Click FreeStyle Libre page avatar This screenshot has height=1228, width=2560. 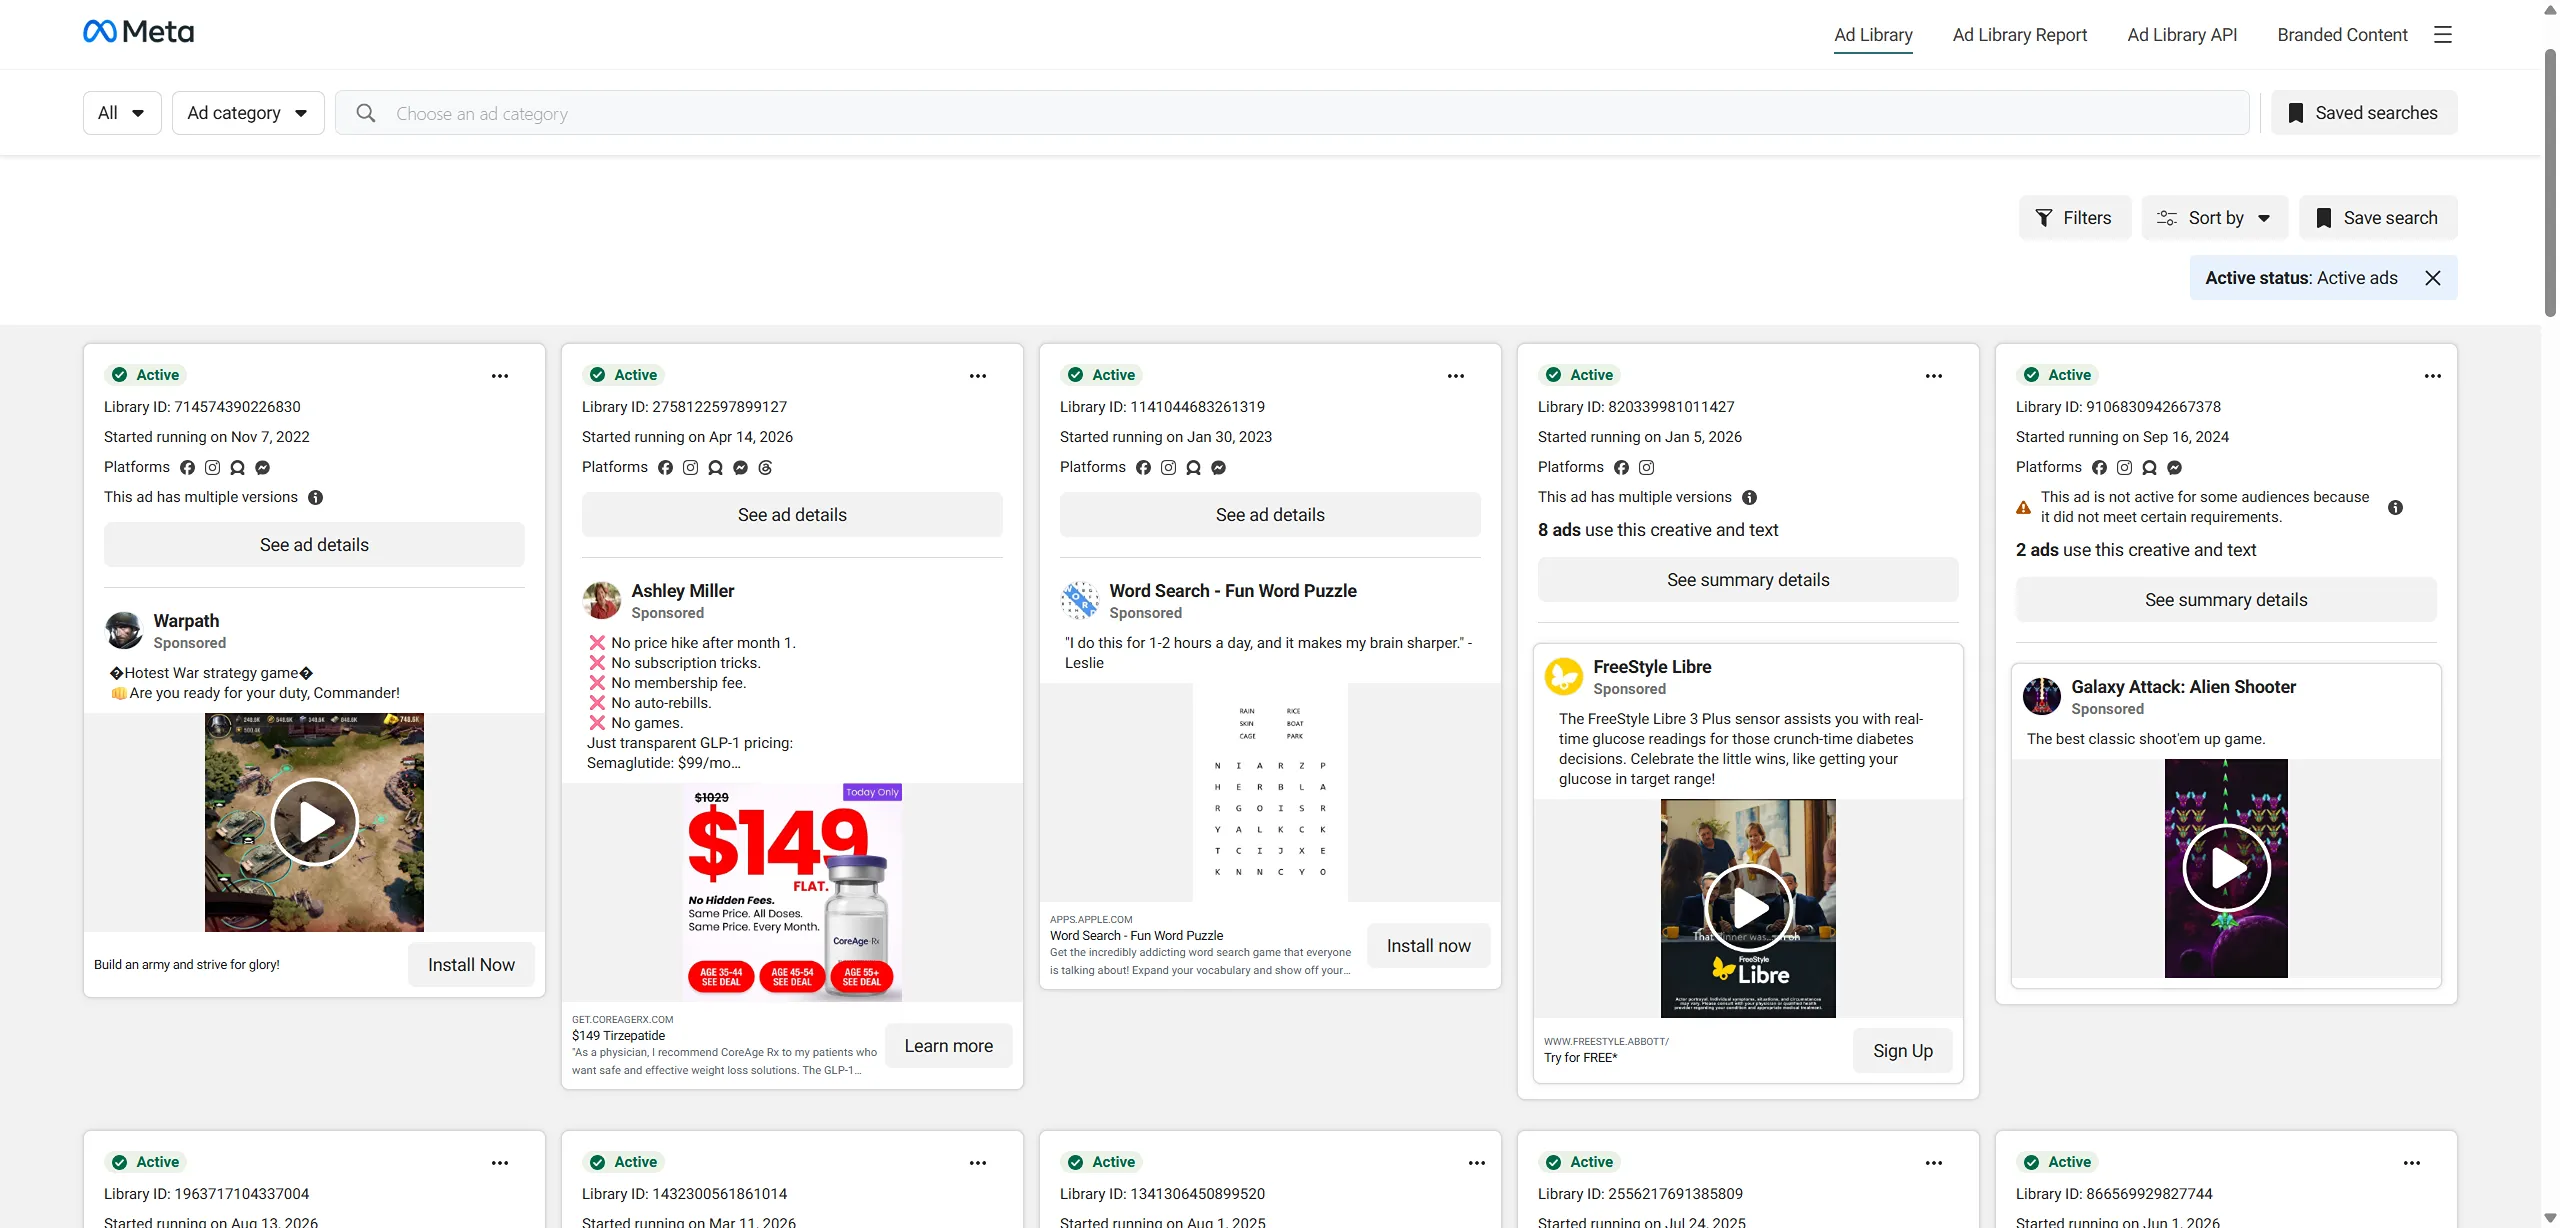(x=1564, y=677)
